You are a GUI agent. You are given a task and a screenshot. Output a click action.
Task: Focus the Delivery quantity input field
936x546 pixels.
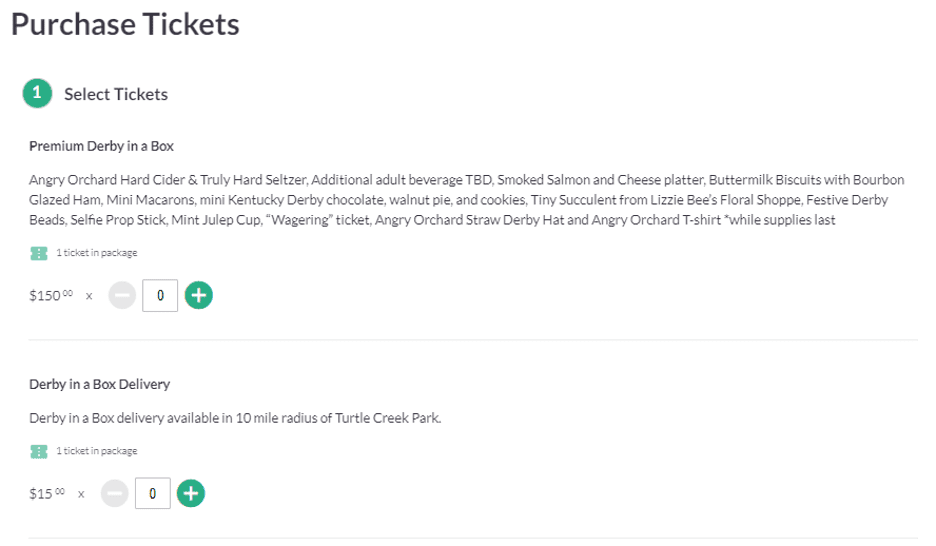click(153, 493)
